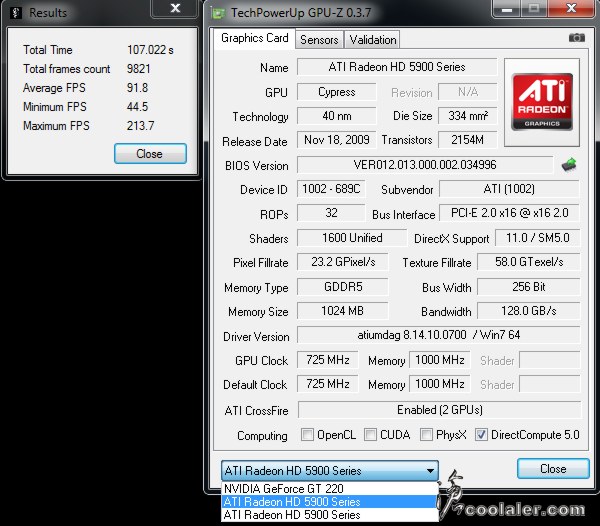This screenshot has height=526, width=600.
Task: Click Default Clock value 725 MHz
Action: 328,384
